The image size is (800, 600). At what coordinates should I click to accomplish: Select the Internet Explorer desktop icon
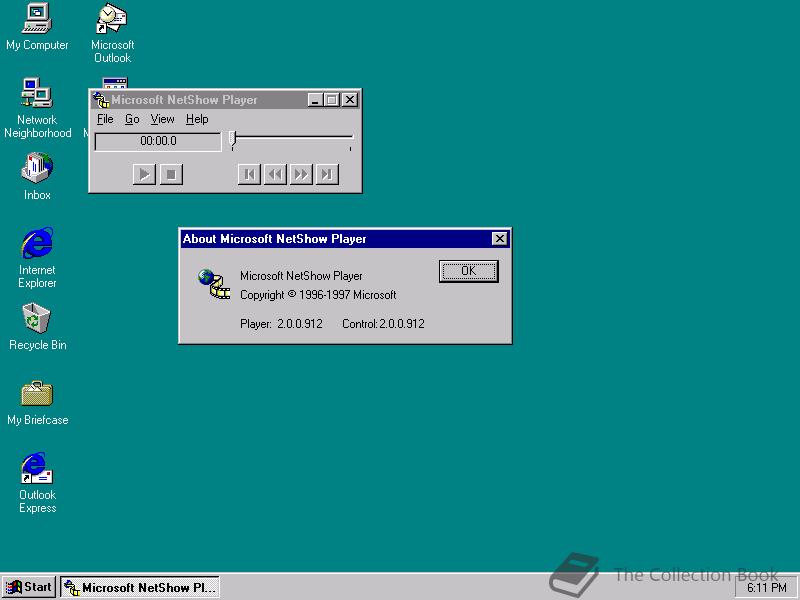(37, 258)
